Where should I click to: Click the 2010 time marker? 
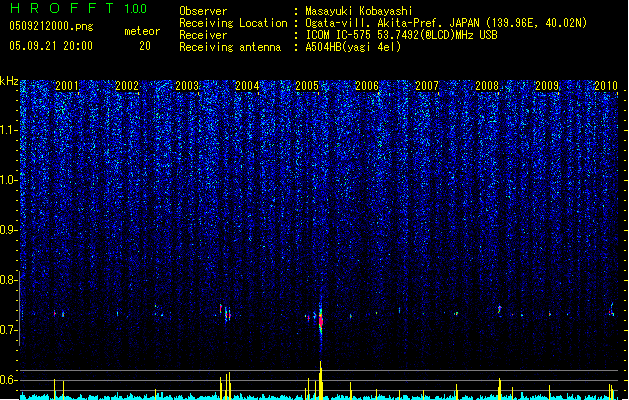tap(606, 86)
